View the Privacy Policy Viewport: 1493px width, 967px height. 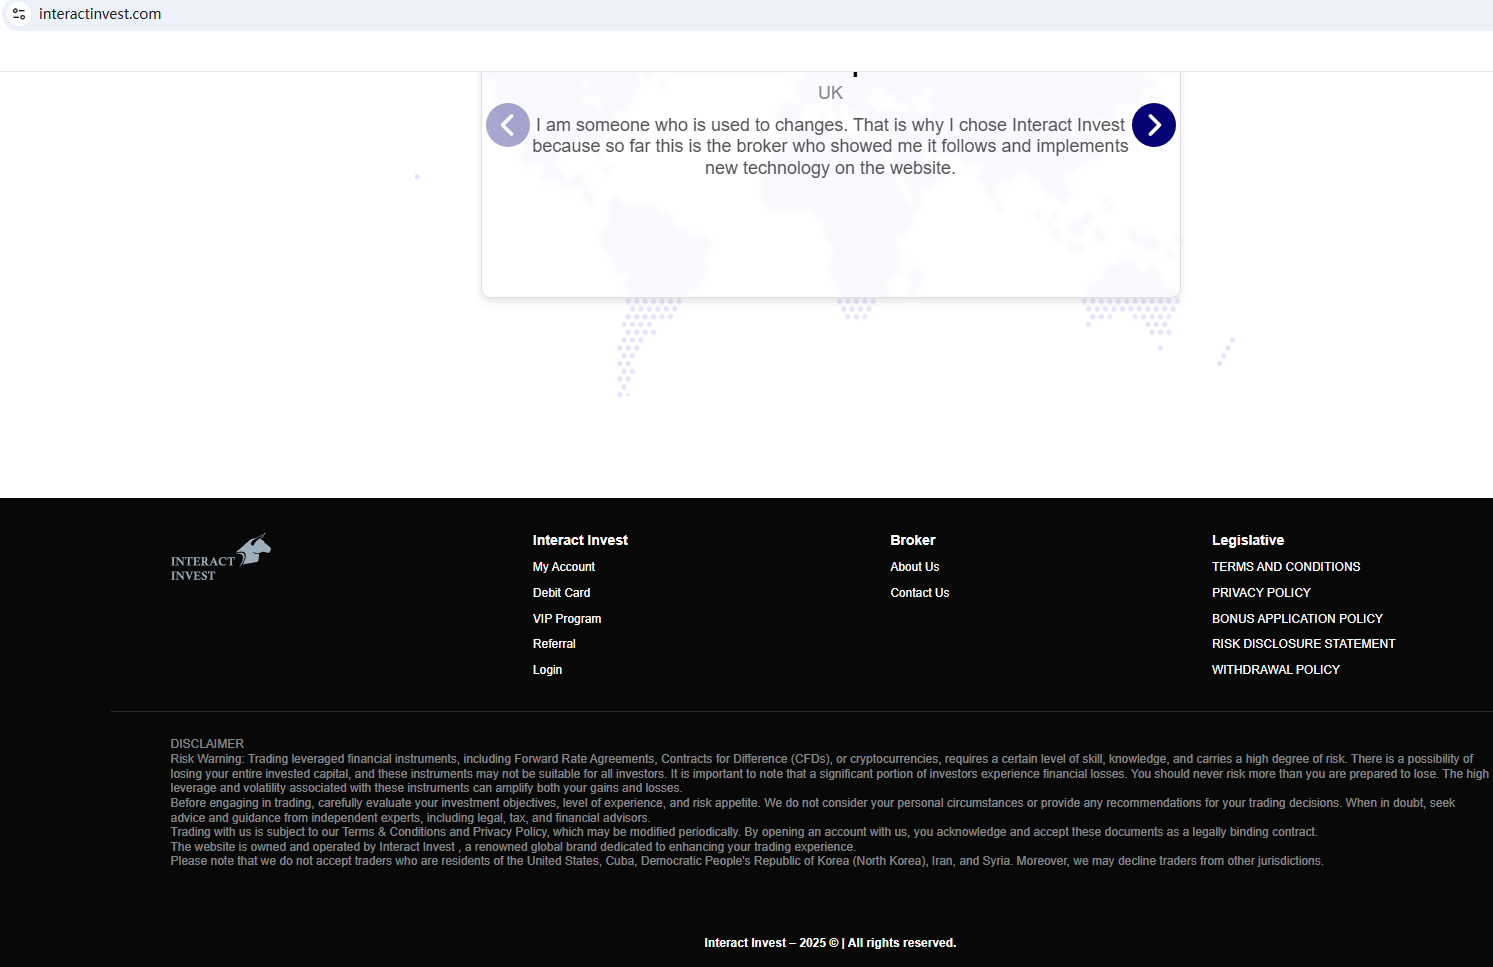[x=1260, y=593]
